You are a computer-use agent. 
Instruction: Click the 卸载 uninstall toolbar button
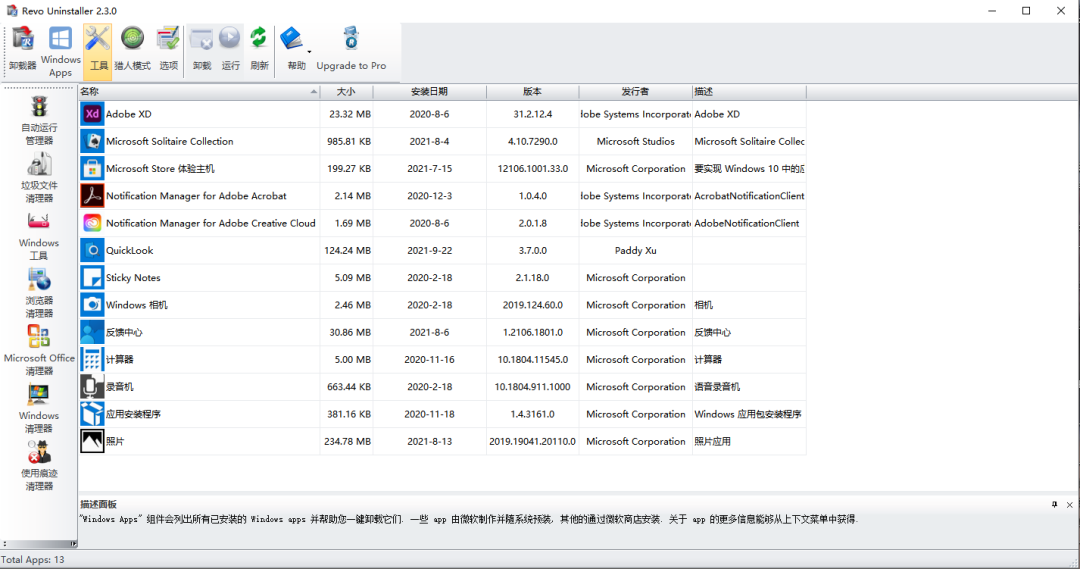202,49
